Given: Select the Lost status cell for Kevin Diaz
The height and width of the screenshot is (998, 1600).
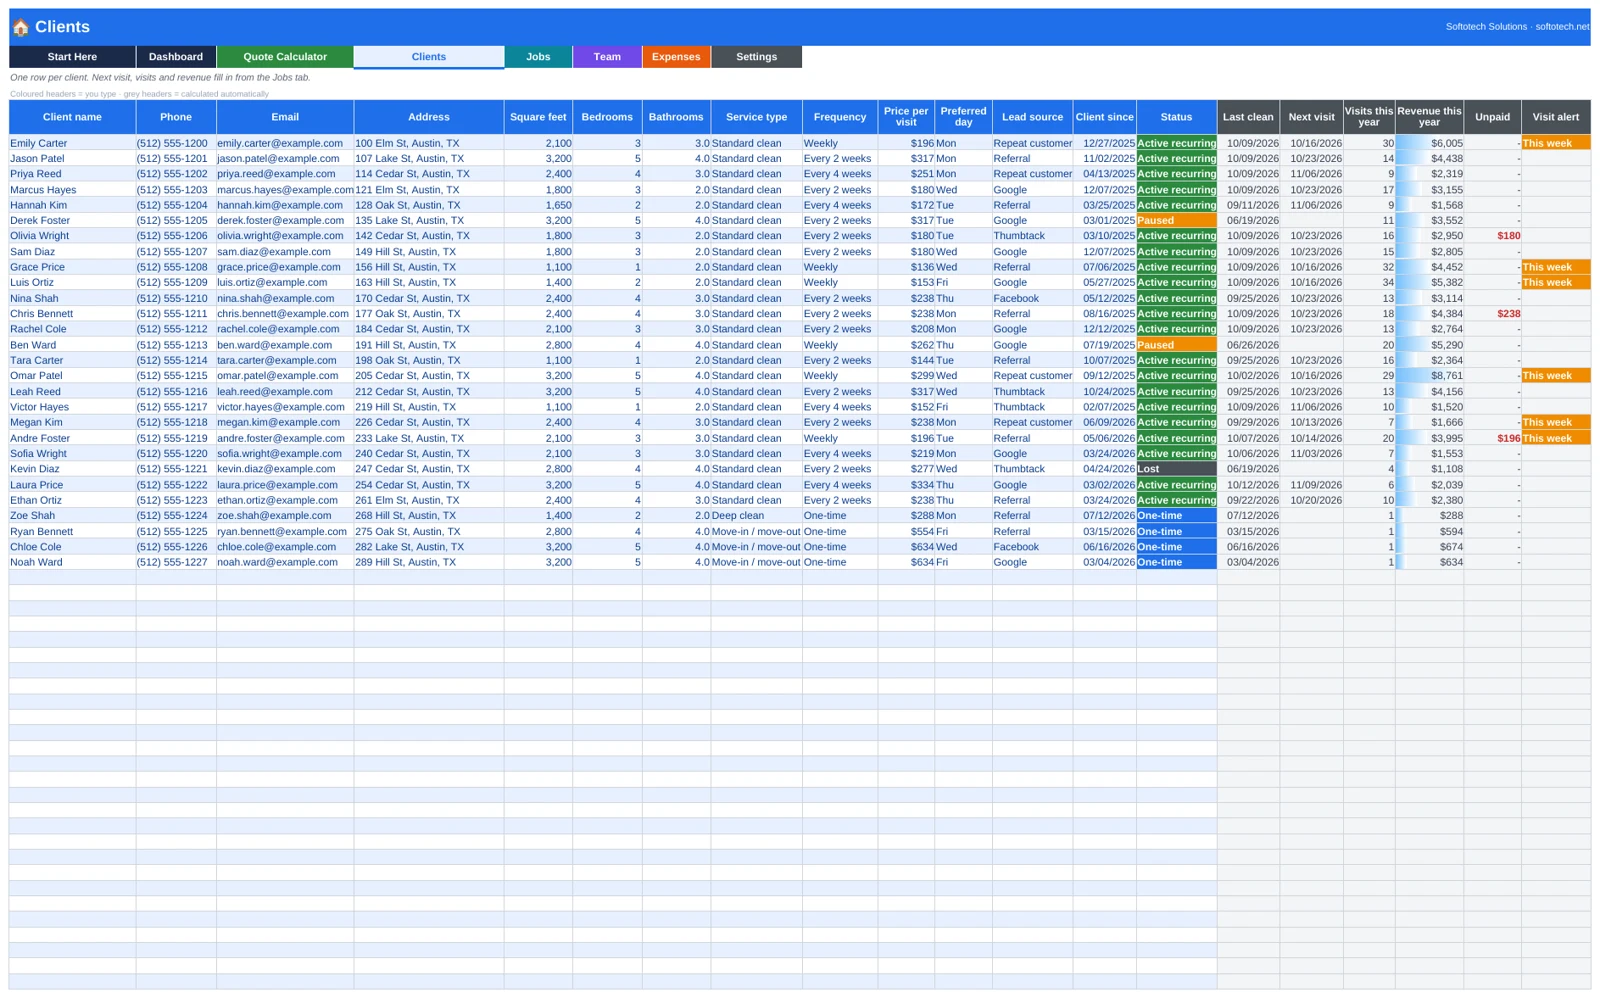Looking at the screenshot, I should point(1176,469).
